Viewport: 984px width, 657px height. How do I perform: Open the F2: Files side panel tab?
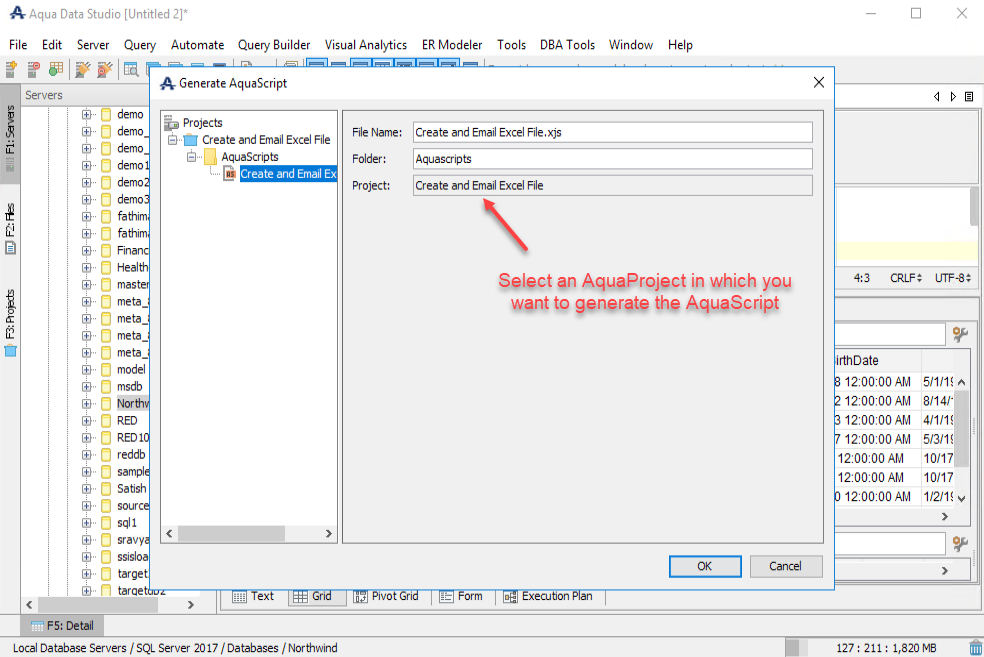click(x=10, y=228)
